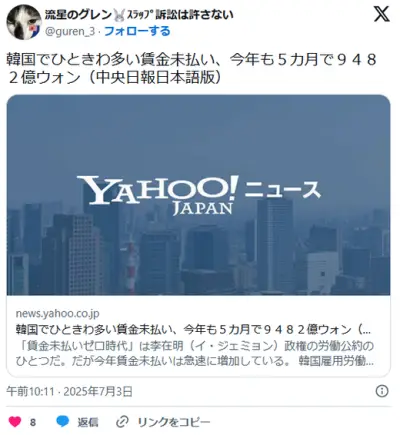Click the article description snippet text
Viewport: 400px width, 435px height.
click(195, 353)
